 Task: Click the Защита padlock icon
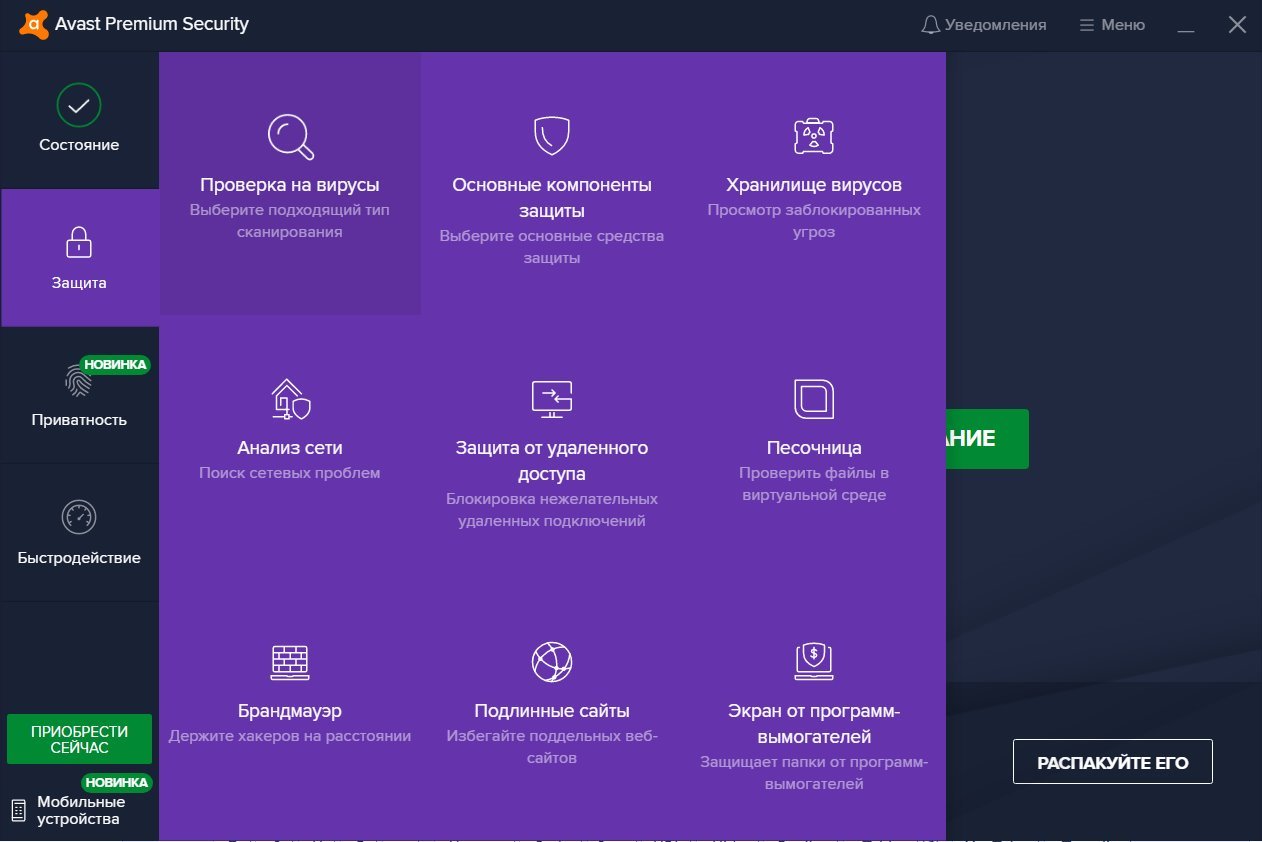[x=79, y=242]
